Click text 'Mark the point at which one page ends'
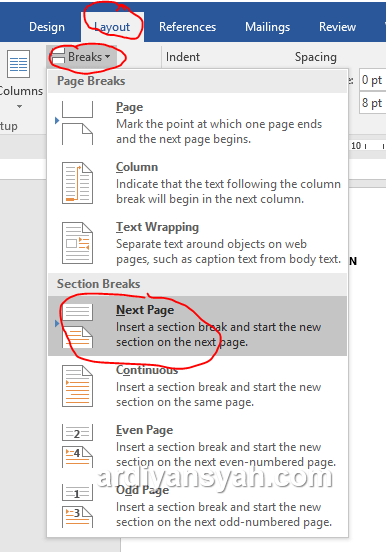This screenshot has height=552, width=386. [x=219, y=124]
